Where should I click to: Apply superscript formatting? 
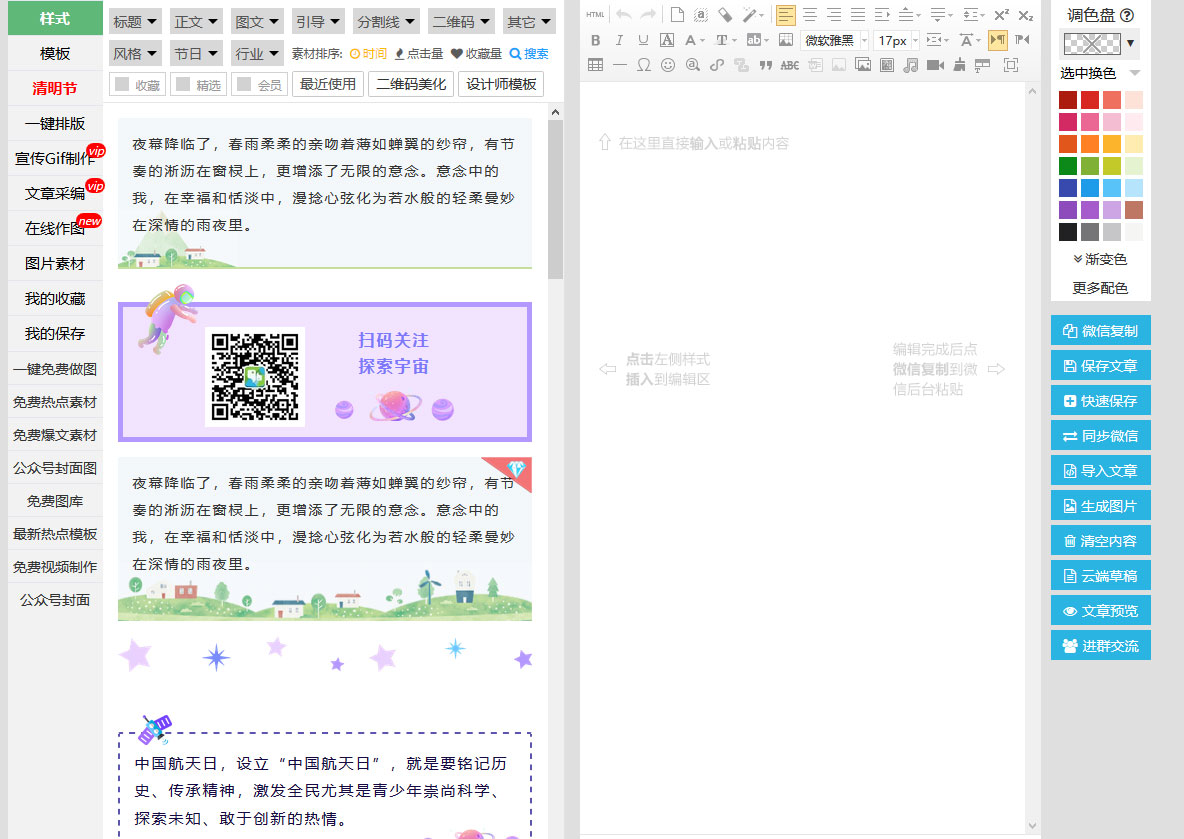[x=1001, y=15]
